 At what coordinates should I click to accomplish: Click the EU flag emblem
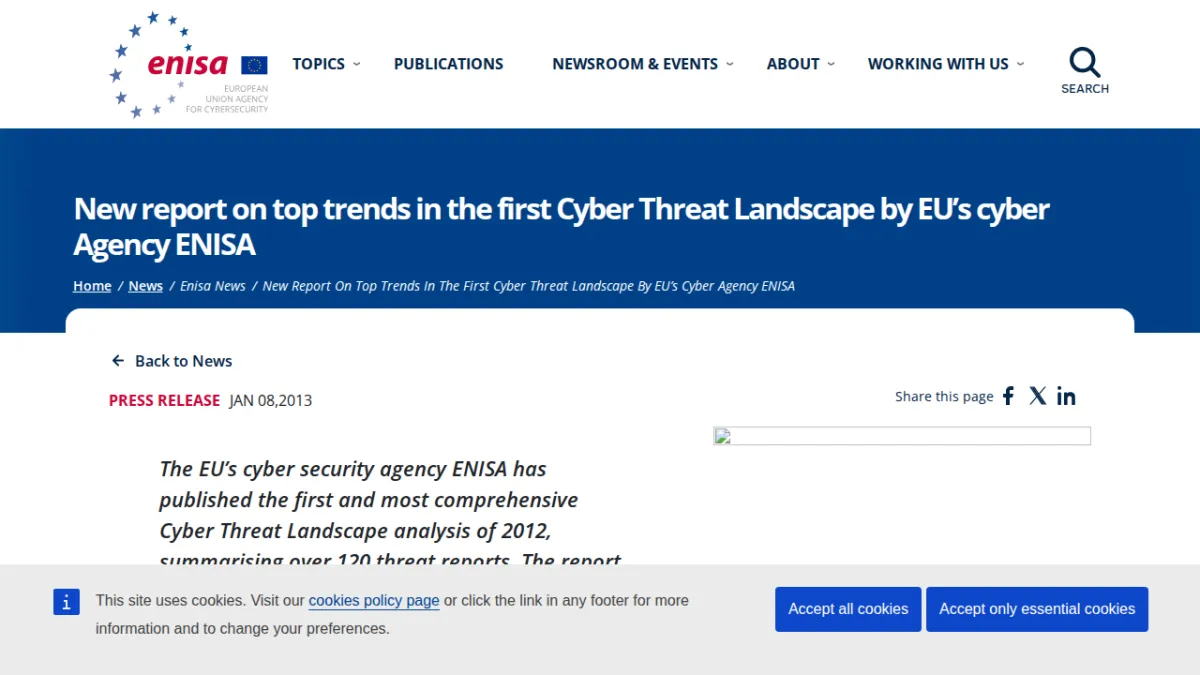point(254,65)
